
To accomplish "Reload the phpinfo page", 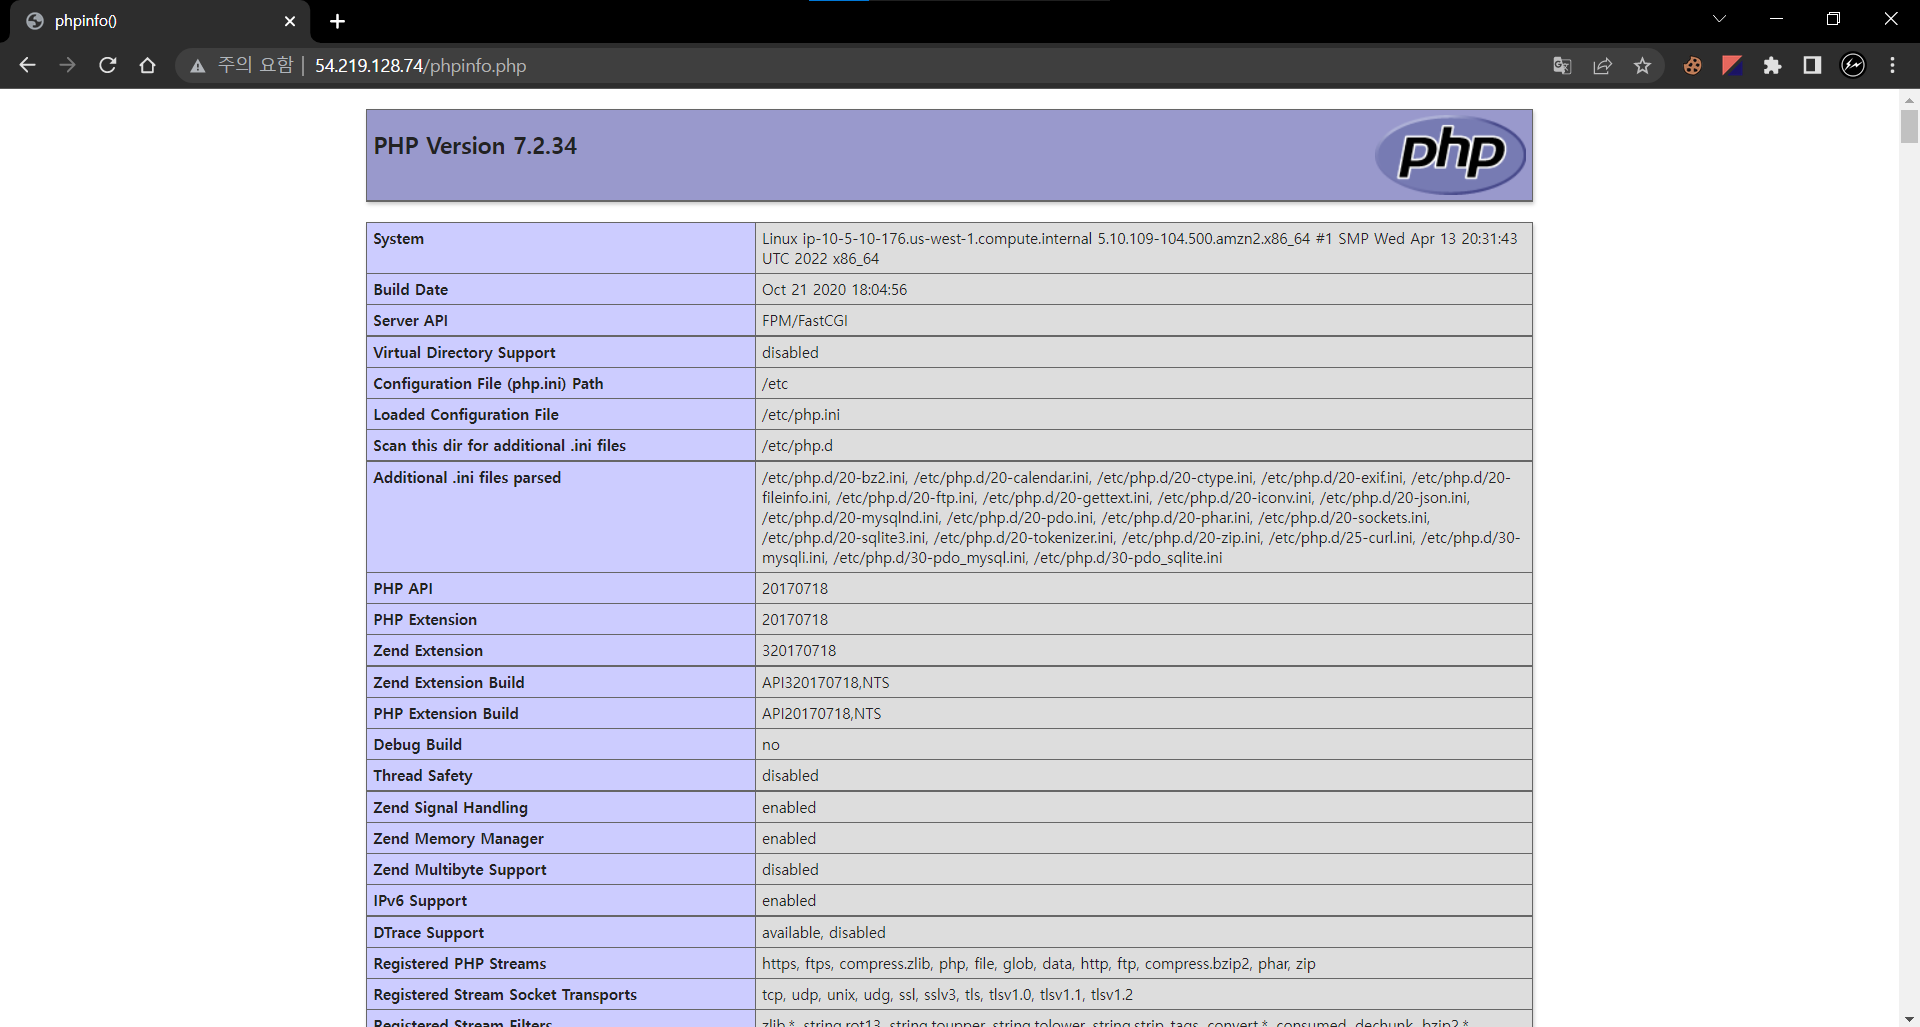I will pyautogui.click(x=108, y=65).
